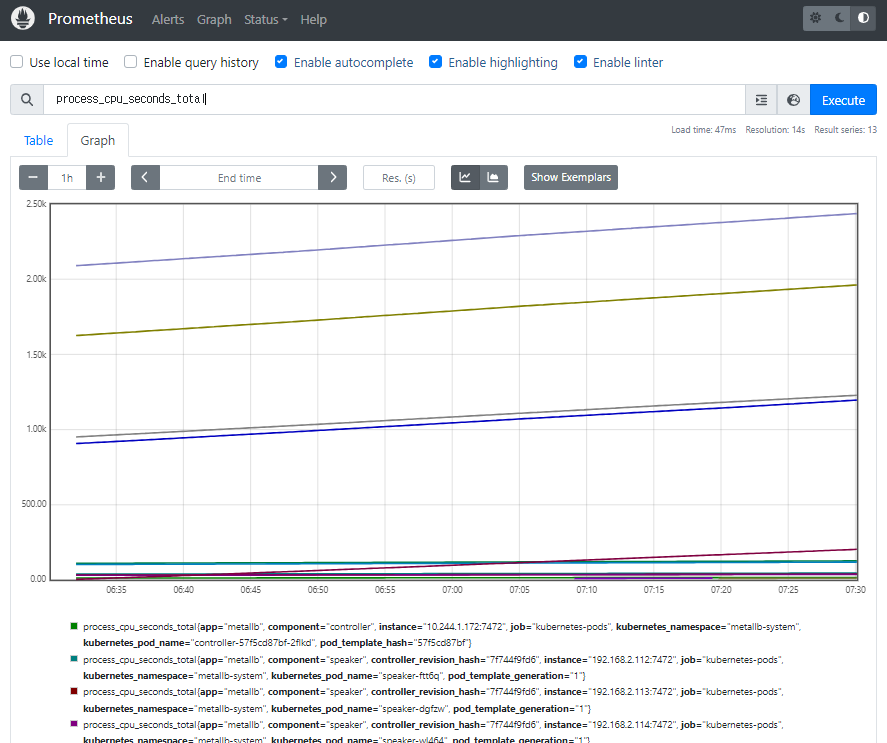The width and height of the screenshot is (887, 743).
Task: Click the 1h range input
Action: pos(67,178)
